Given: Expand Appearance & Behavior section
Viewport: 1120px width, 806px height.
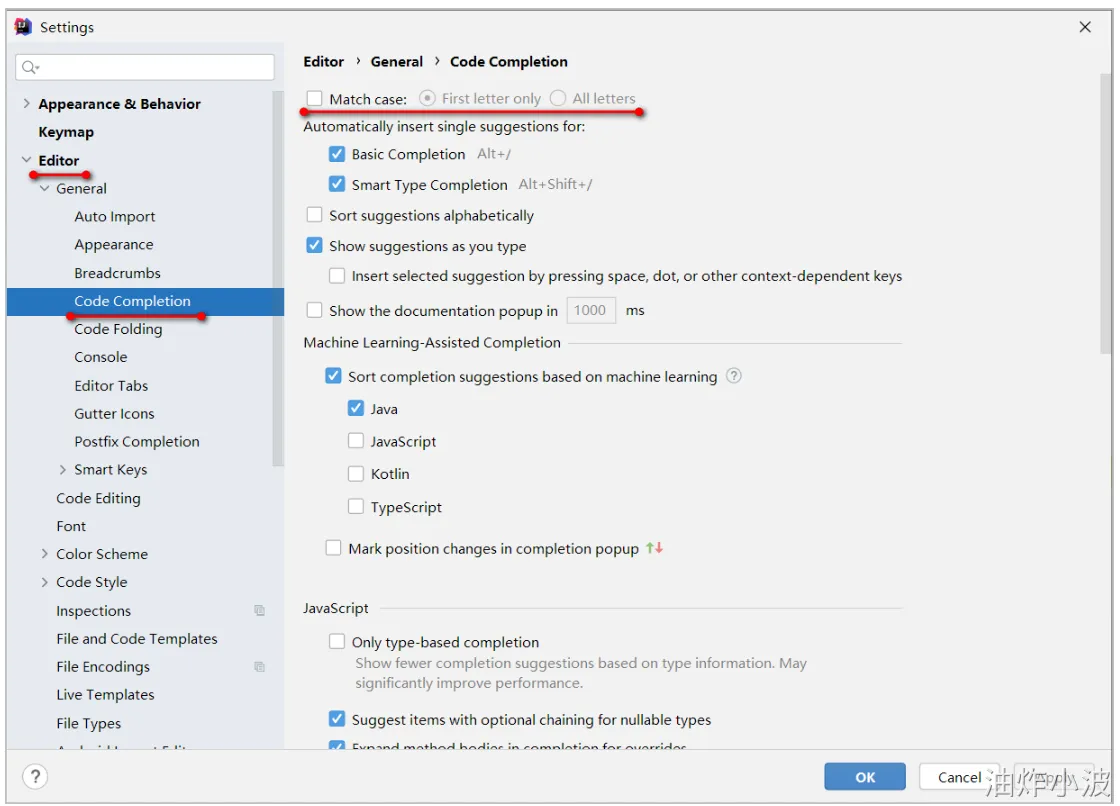Looking at the screenshot, I should [26, 104].
